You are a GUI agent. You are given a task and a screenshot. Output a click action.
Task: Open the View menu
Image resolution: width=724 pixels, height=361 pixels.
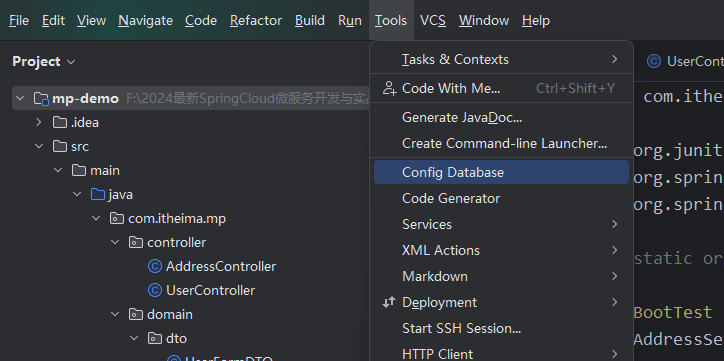[x=91, y=21]
